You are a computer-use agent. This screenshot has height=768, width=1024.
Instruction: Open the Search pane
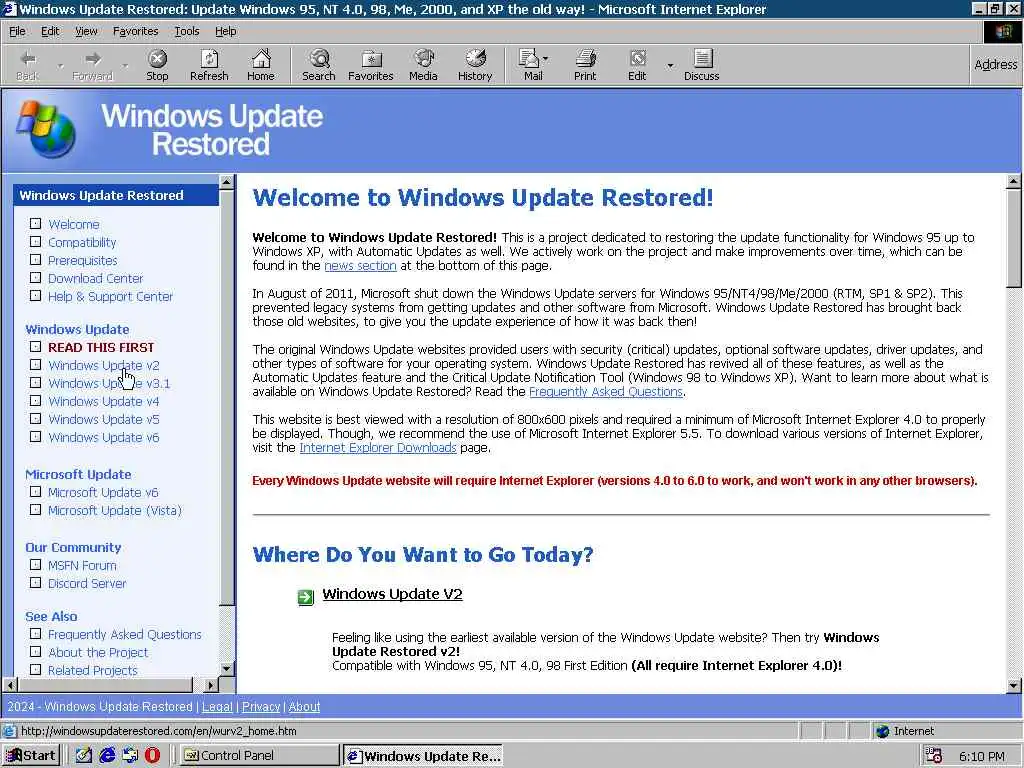coord(319,65)
